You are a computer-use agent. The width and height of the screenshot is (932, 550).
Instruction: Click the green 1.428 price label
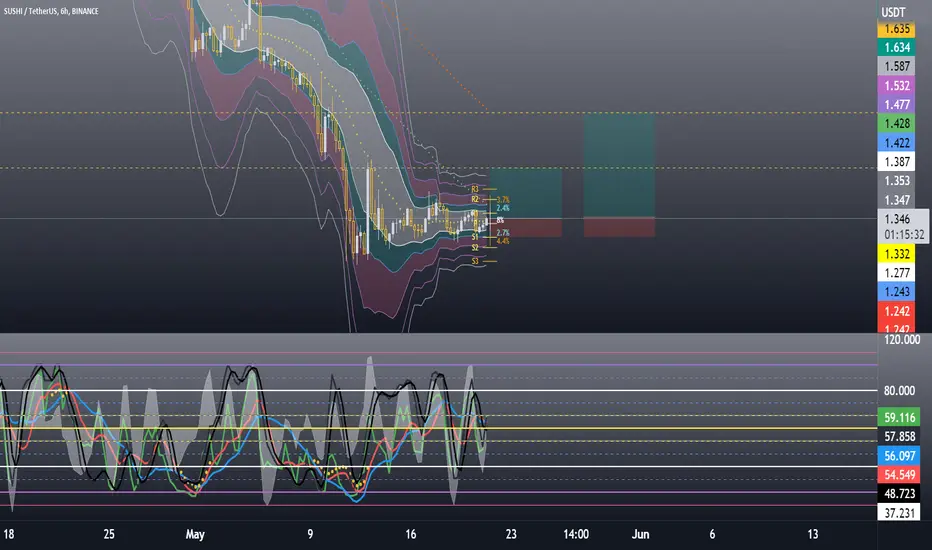[x=896, y=124]
